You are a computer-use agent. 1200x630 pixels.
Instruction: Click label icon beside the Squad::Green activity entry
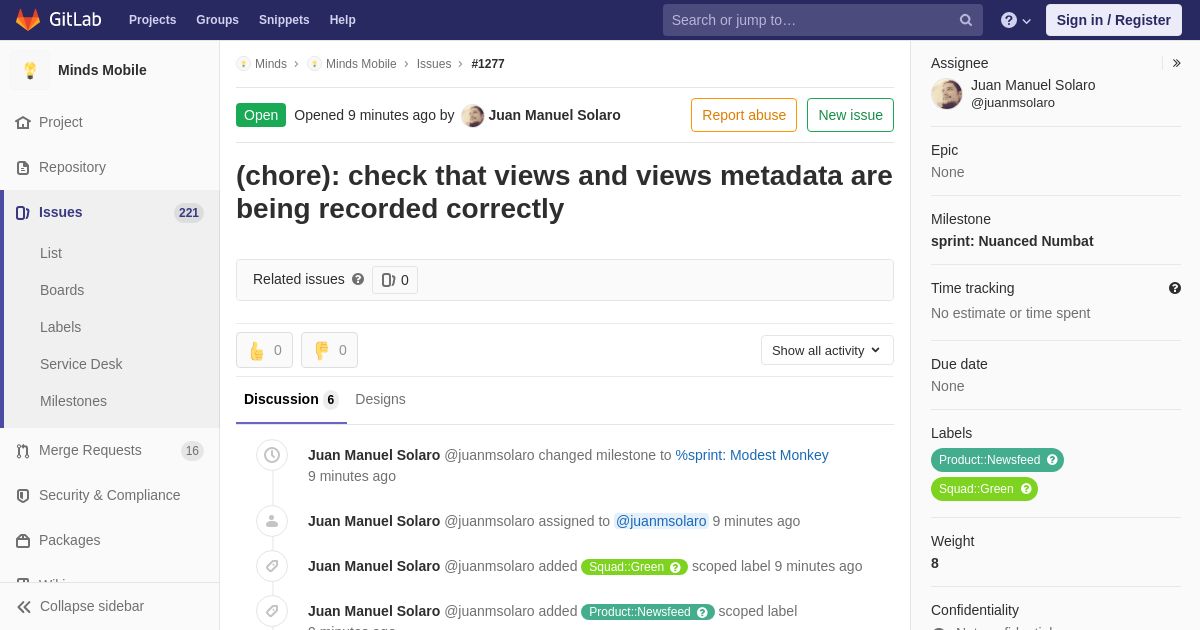[272, 566]
